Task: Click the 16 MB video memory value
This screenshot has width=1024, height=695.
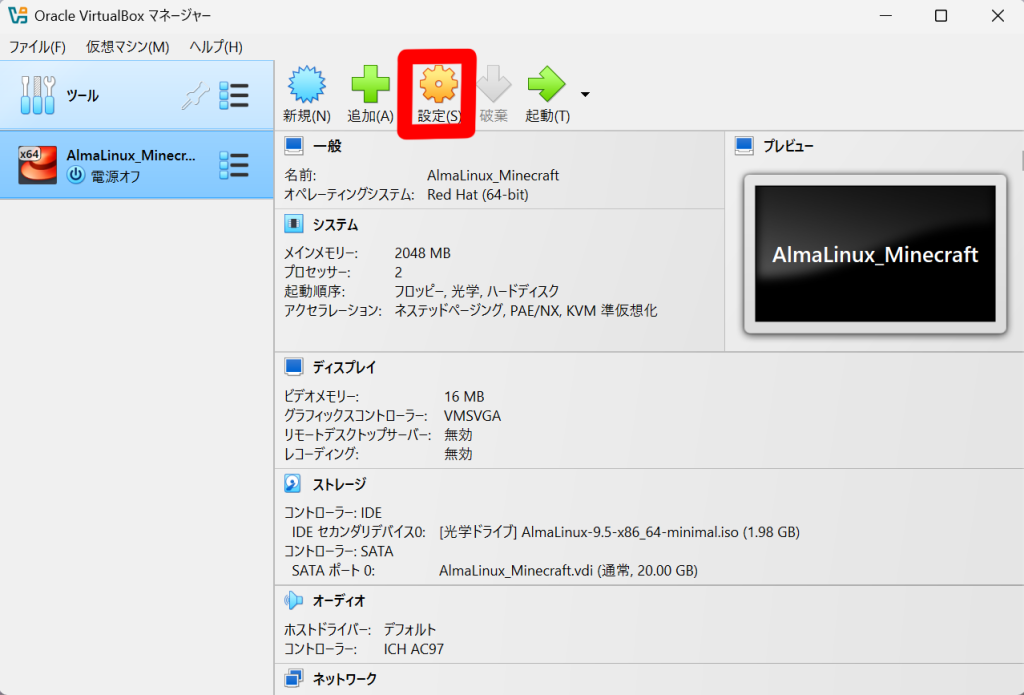Action: [464, 396]
